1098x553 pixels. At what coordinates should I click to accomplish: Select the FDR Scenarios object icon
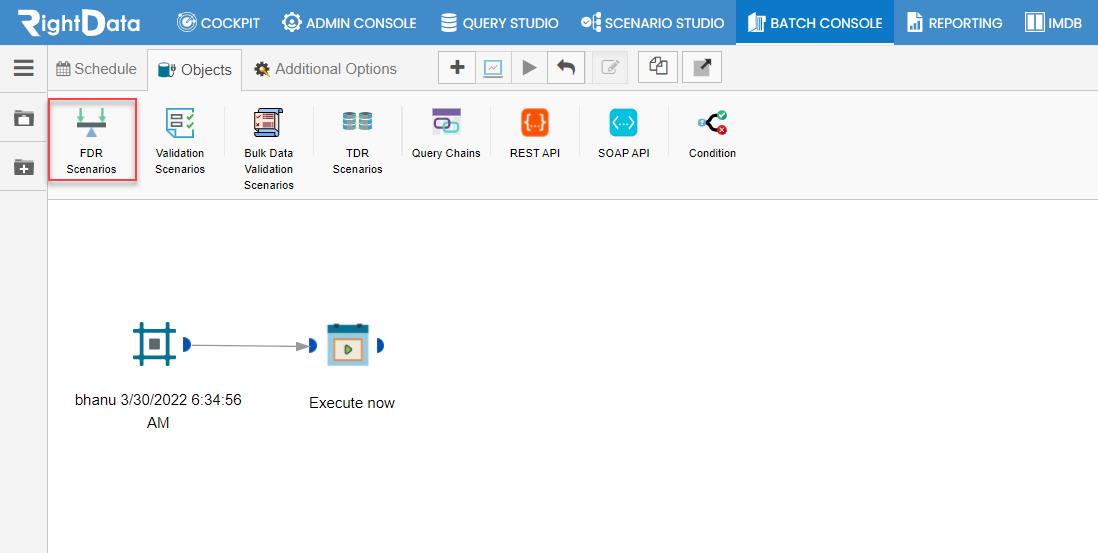[x=92, y=122]
